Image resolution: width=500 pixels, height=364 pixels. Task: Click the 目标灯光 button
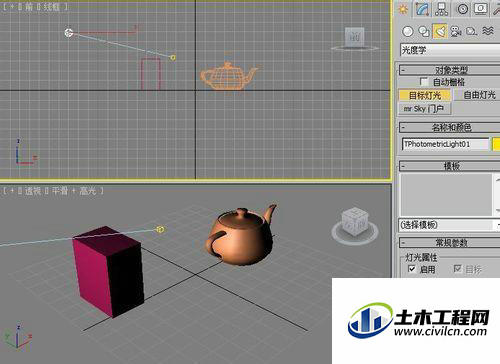pos(425,95)
